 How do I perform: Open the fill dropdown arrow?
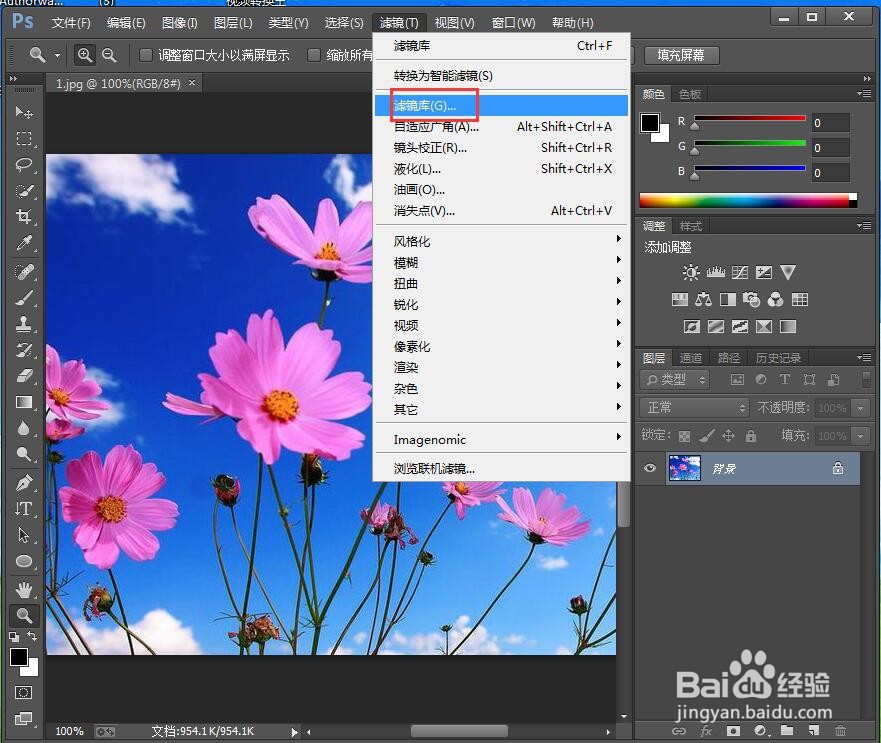pos(861,436)
